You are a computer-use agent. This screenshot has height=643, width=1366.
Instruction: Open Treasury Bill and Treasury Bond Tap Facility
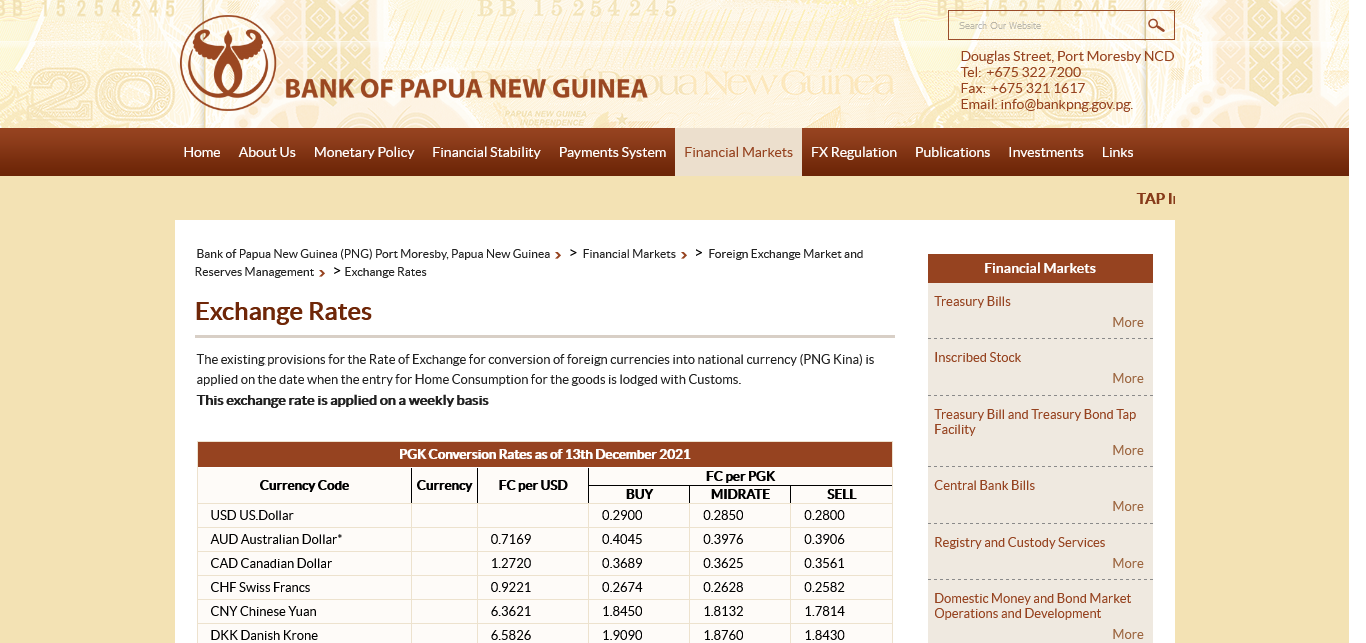[x=1034, y=421]
